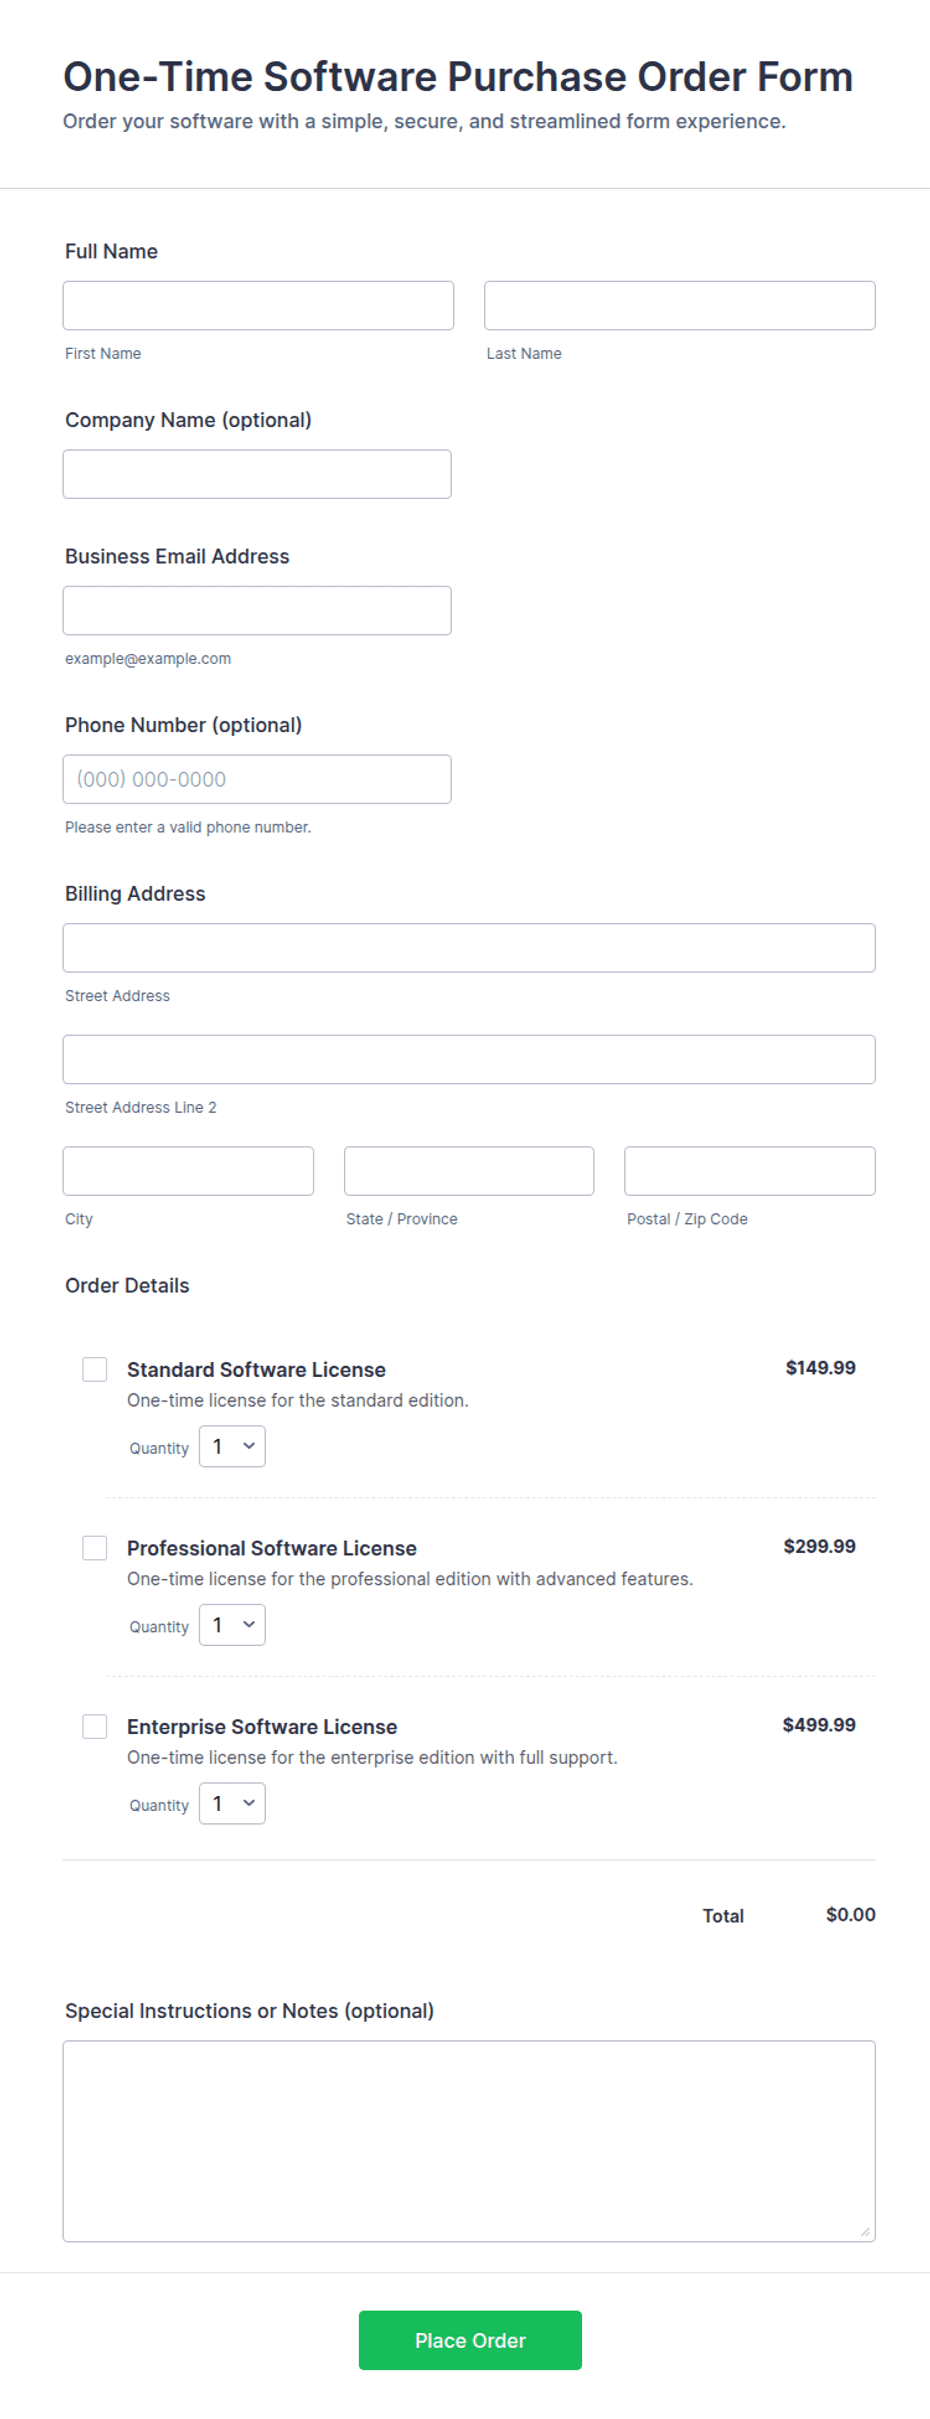Expand Professional license Quantity dropdown
The image size is (930, 2419).
click(232, 1625)
